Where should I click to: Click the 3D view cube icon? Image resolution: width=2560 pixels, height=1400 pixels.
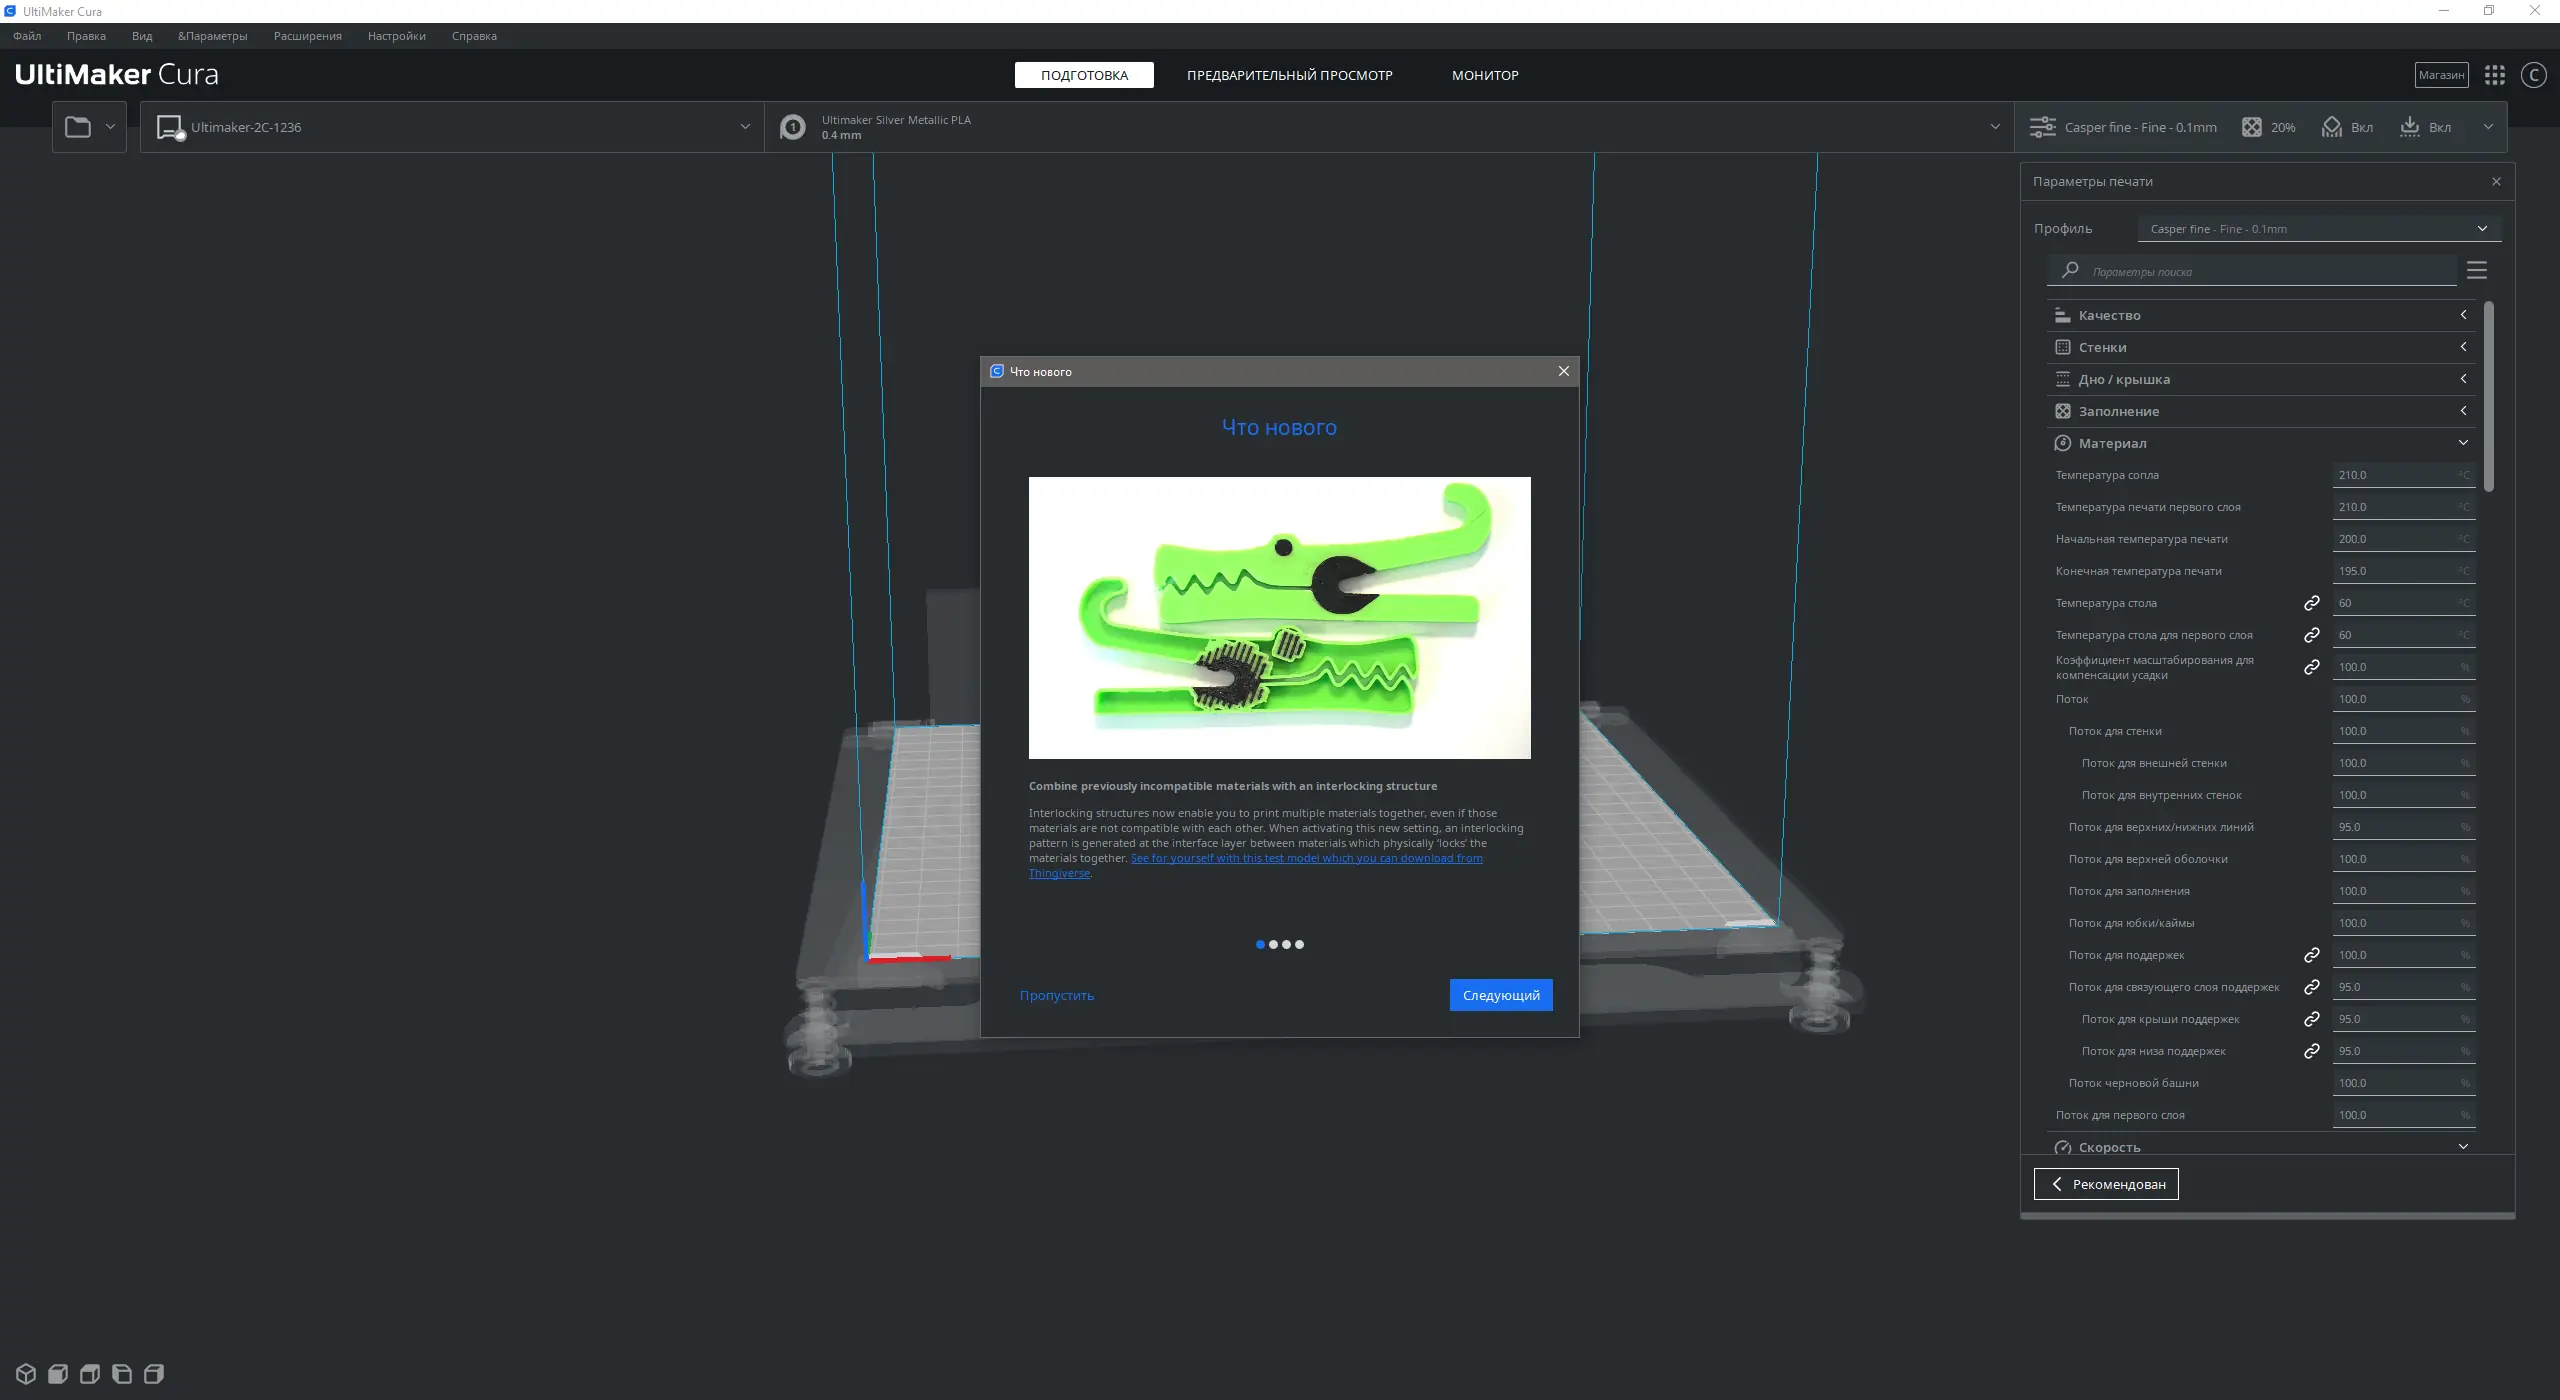coord(26,1373)
